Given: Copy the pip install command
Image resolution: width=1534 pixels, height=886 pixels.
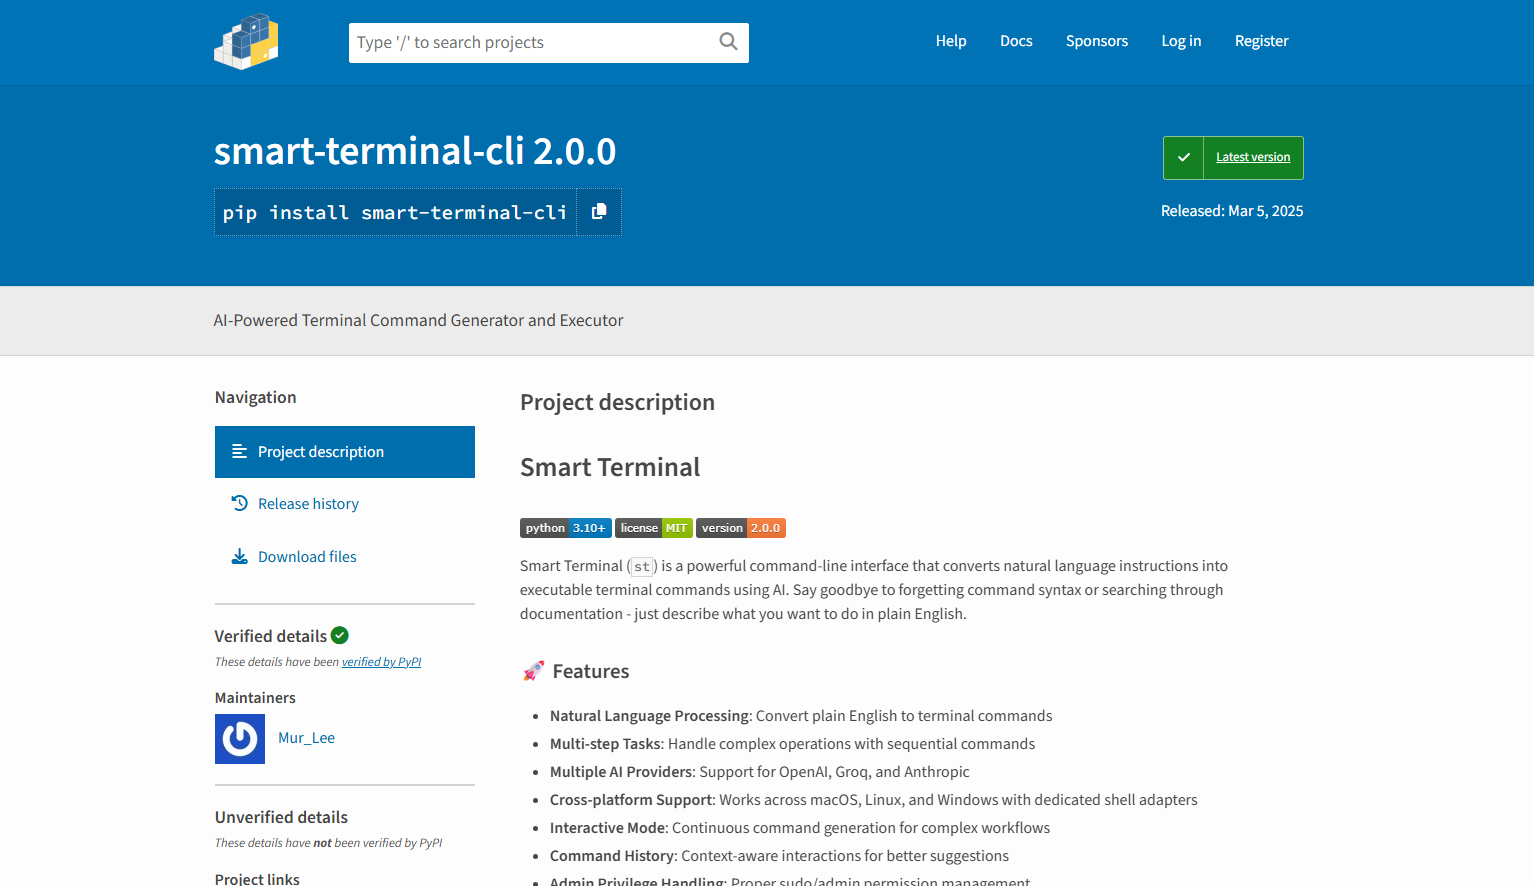Looking at the screenshot, I should click(x=599, y=211).
